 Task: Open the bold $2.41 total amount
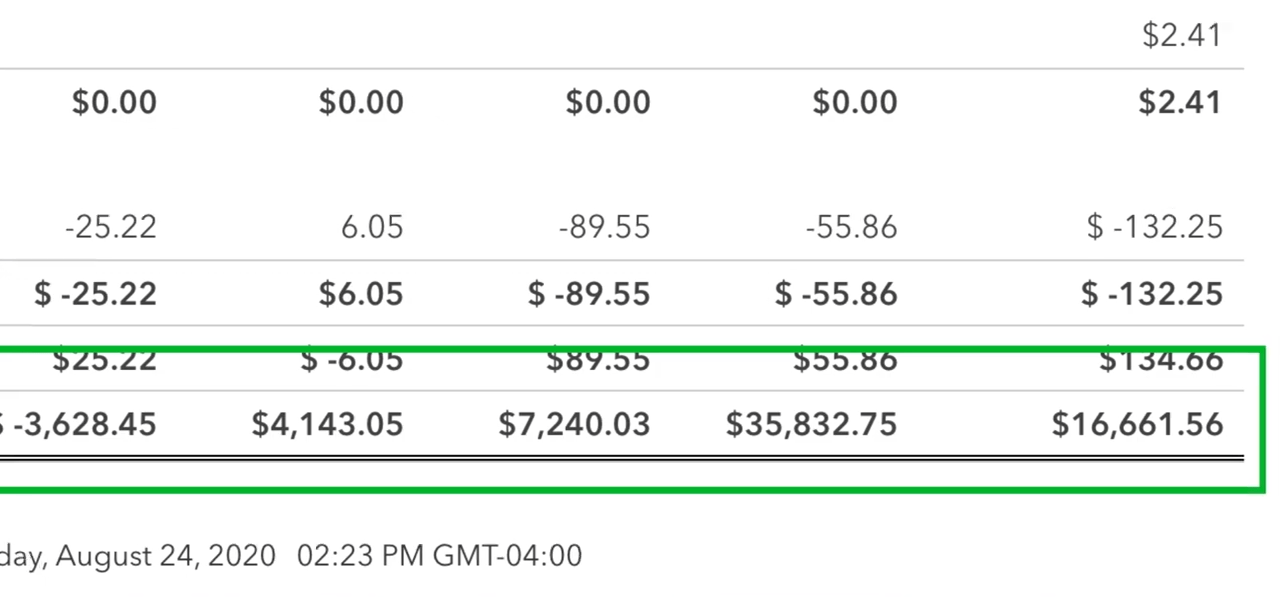click(1181, 102)
